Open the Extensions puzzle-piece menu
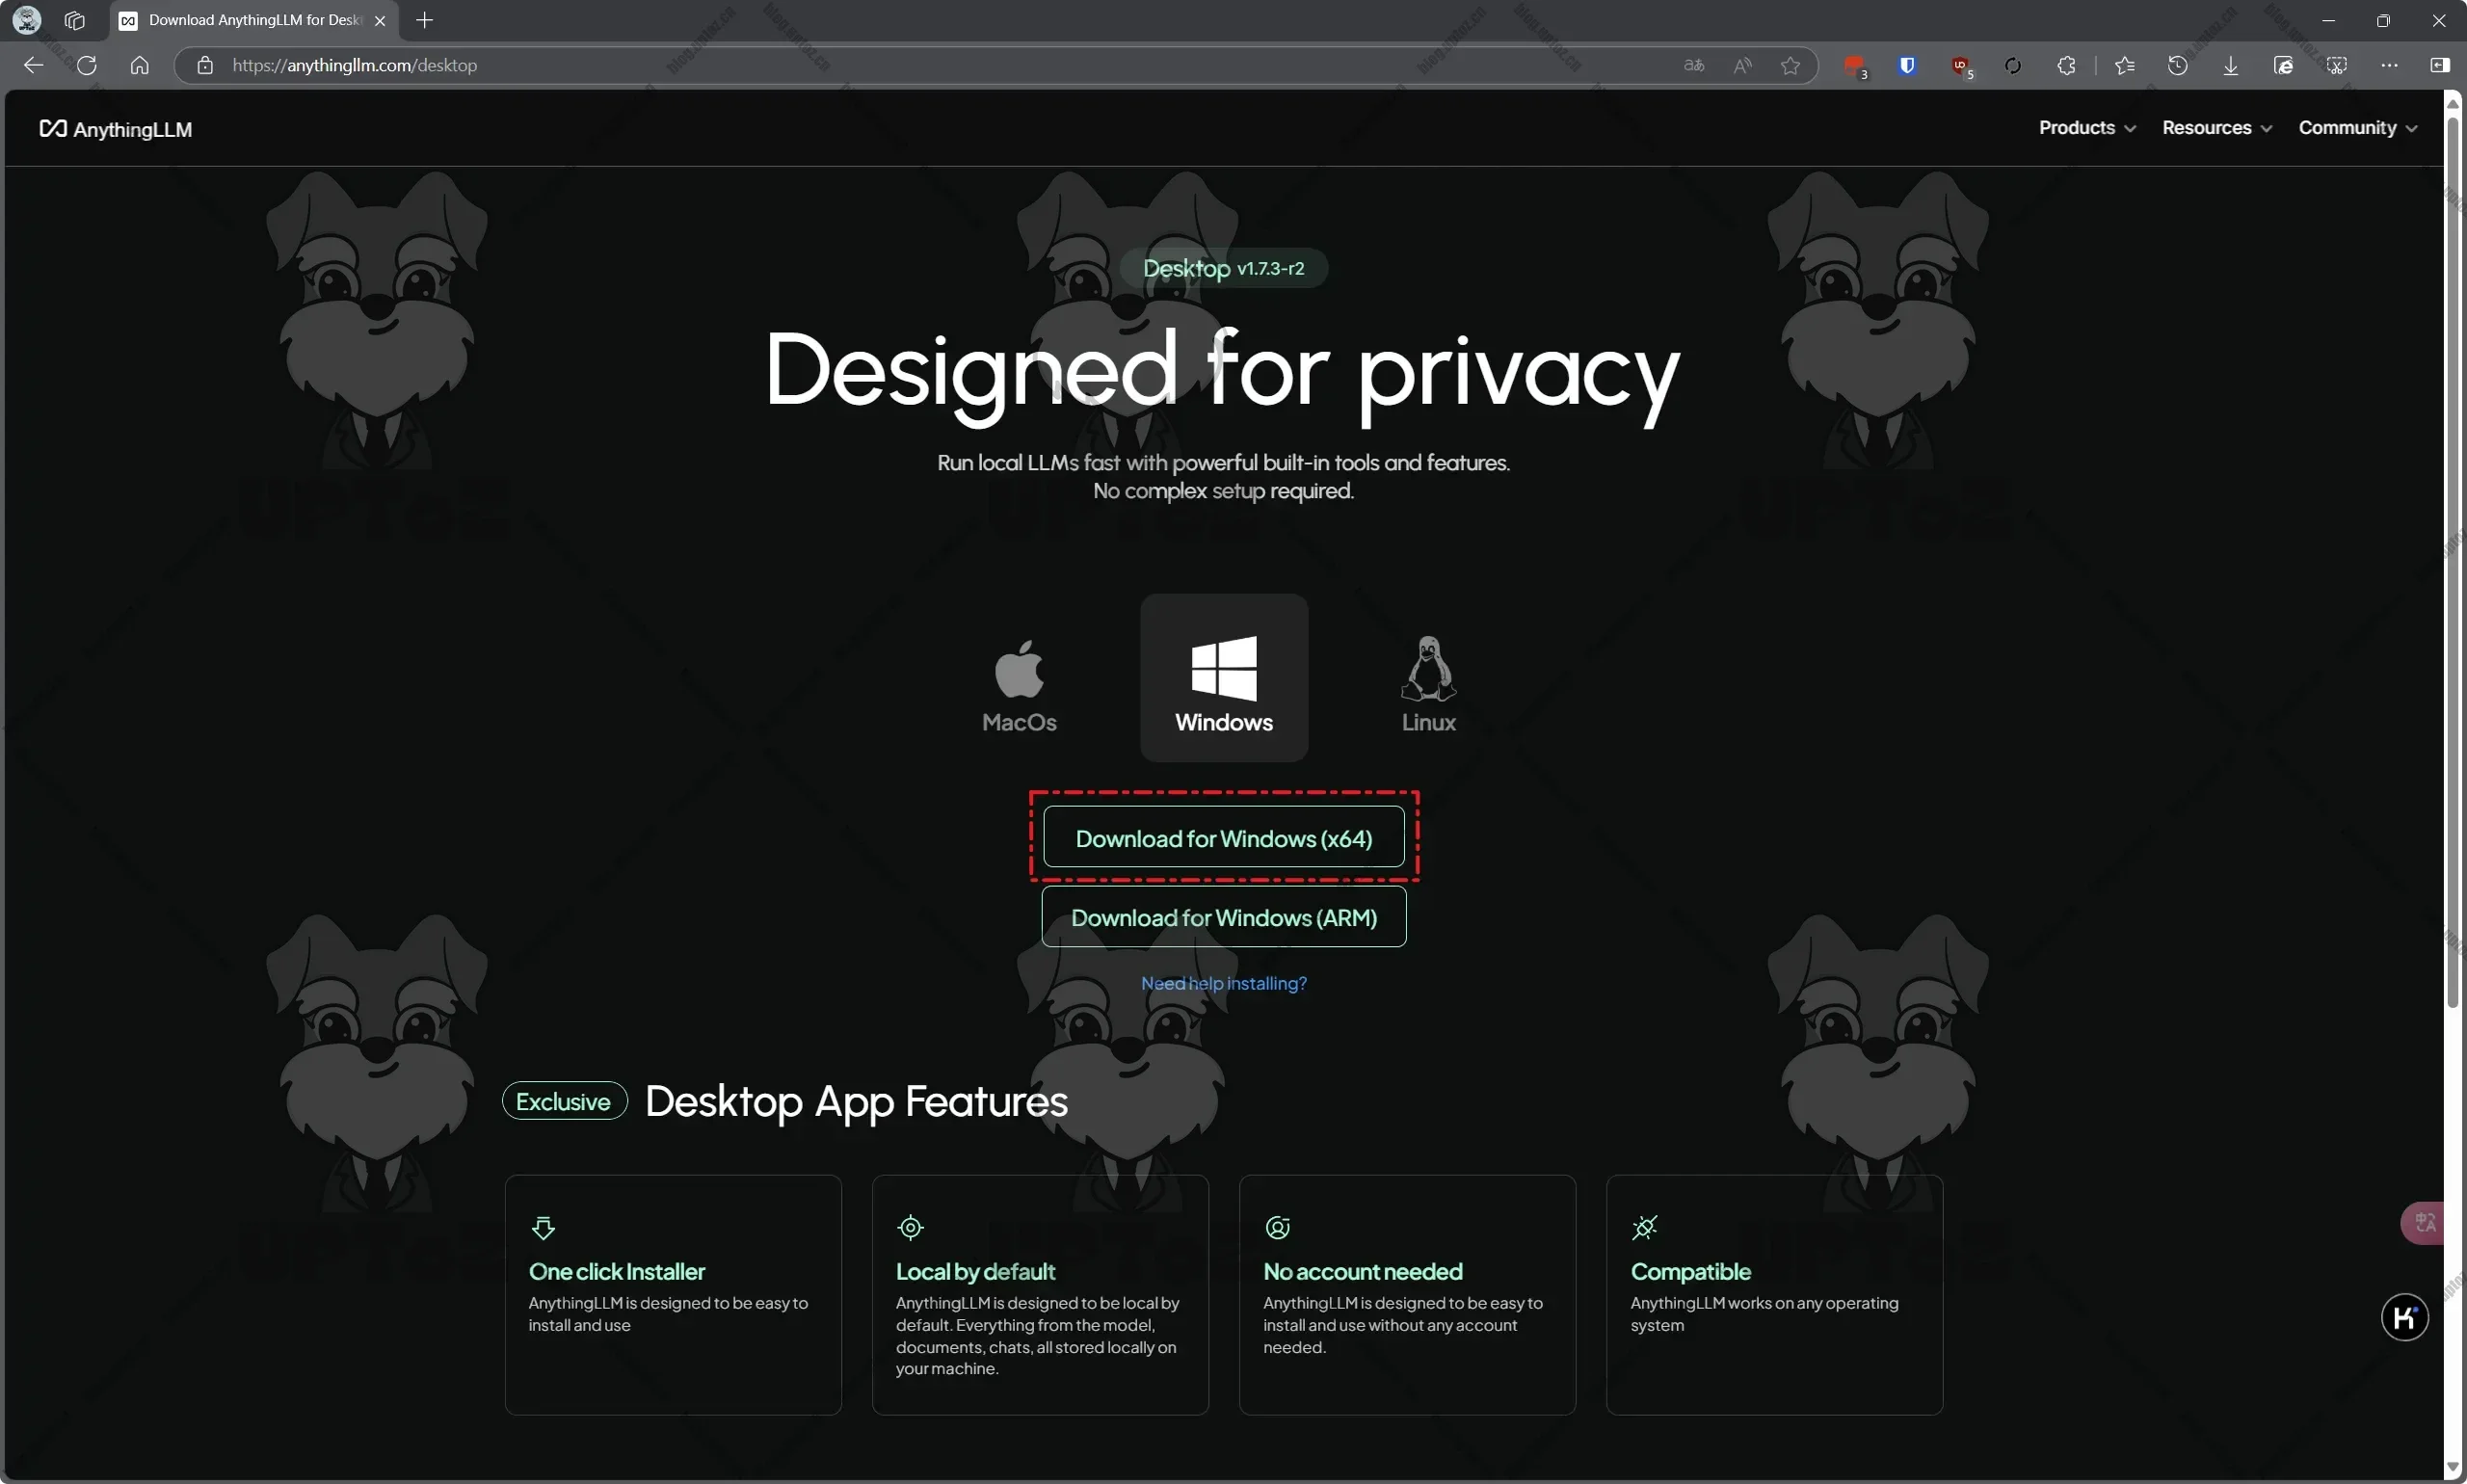Image resolution: width=2467 pixels, height=1484 pixels. (x=2066, y=65)
